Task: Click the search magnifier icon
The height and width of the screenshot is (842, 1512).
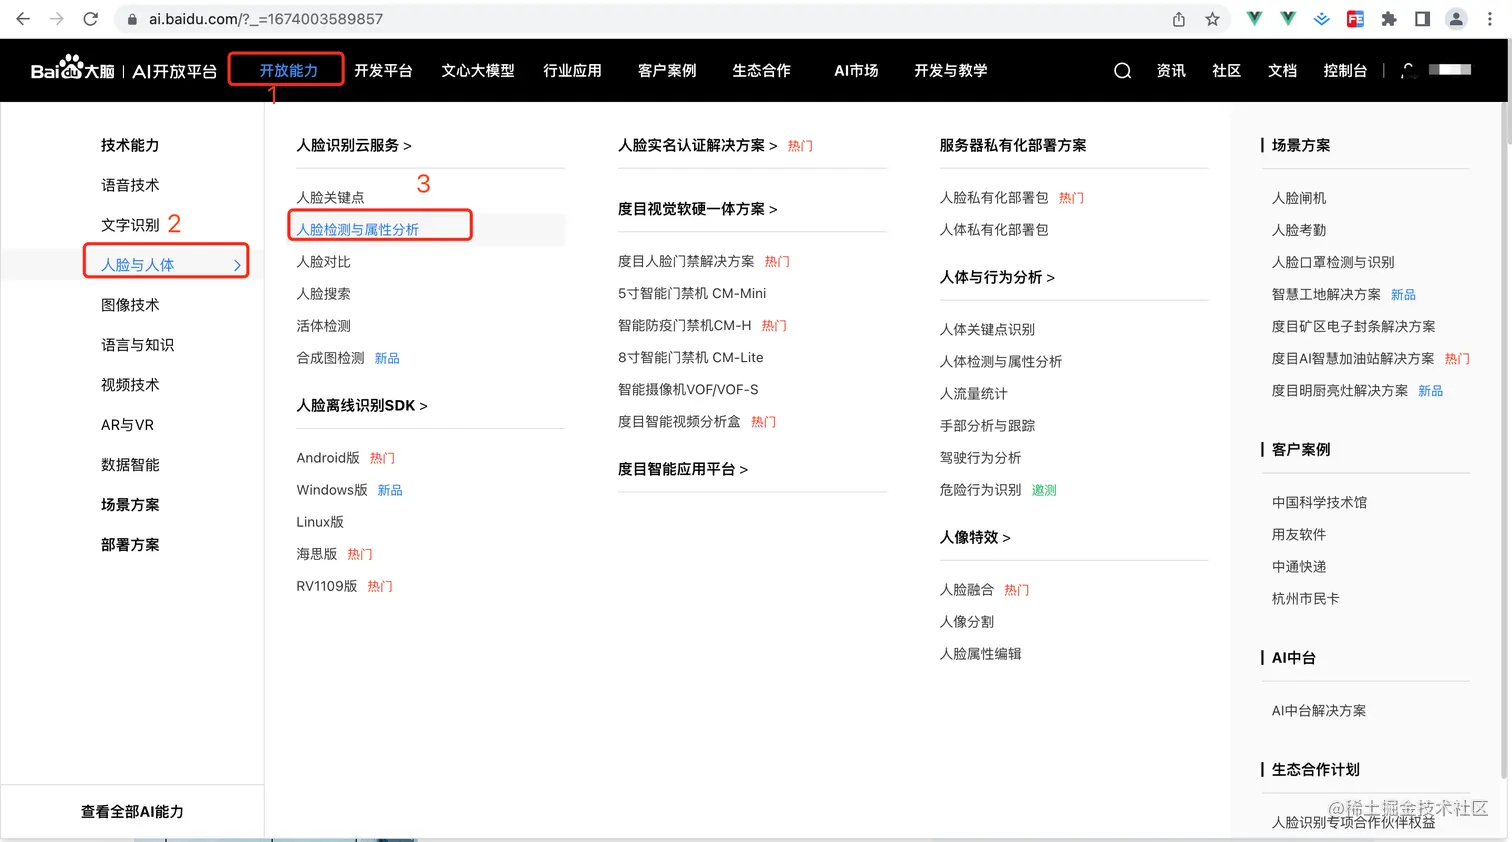Action: [x=1122, y=71]
